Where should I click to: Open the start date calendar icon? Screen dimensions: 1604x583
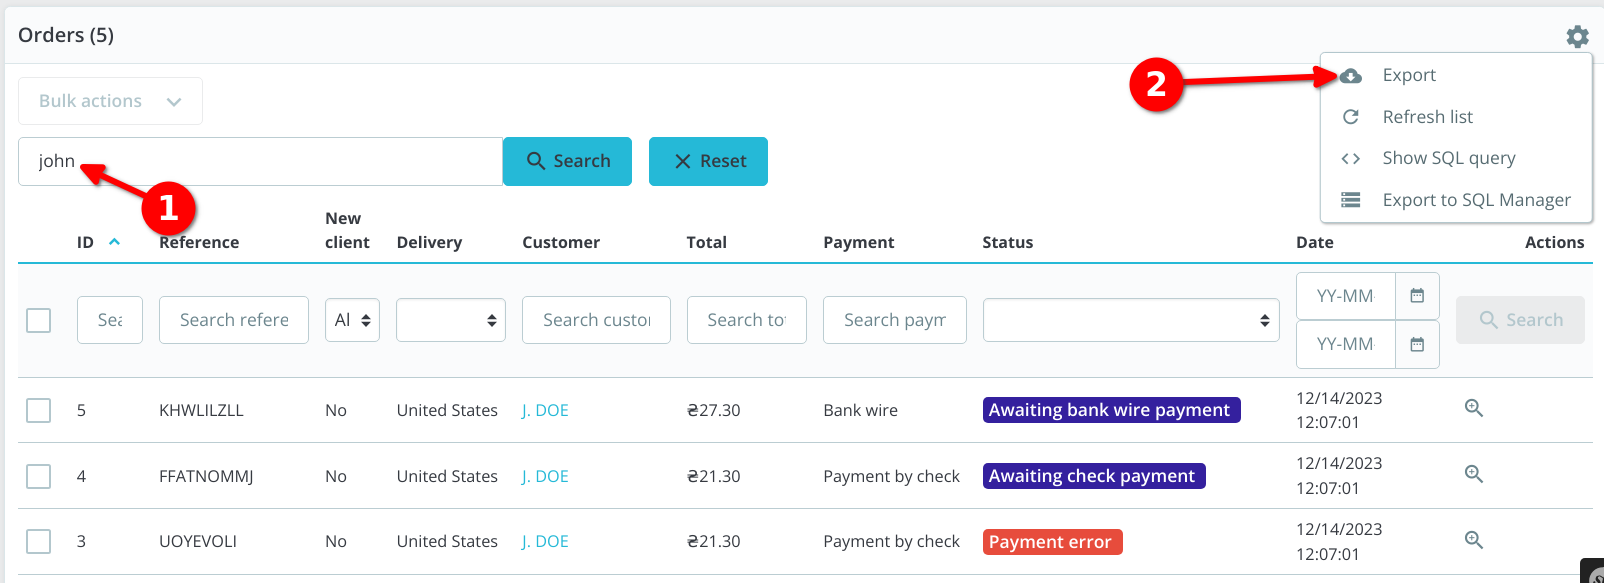tap(1417, 296)
